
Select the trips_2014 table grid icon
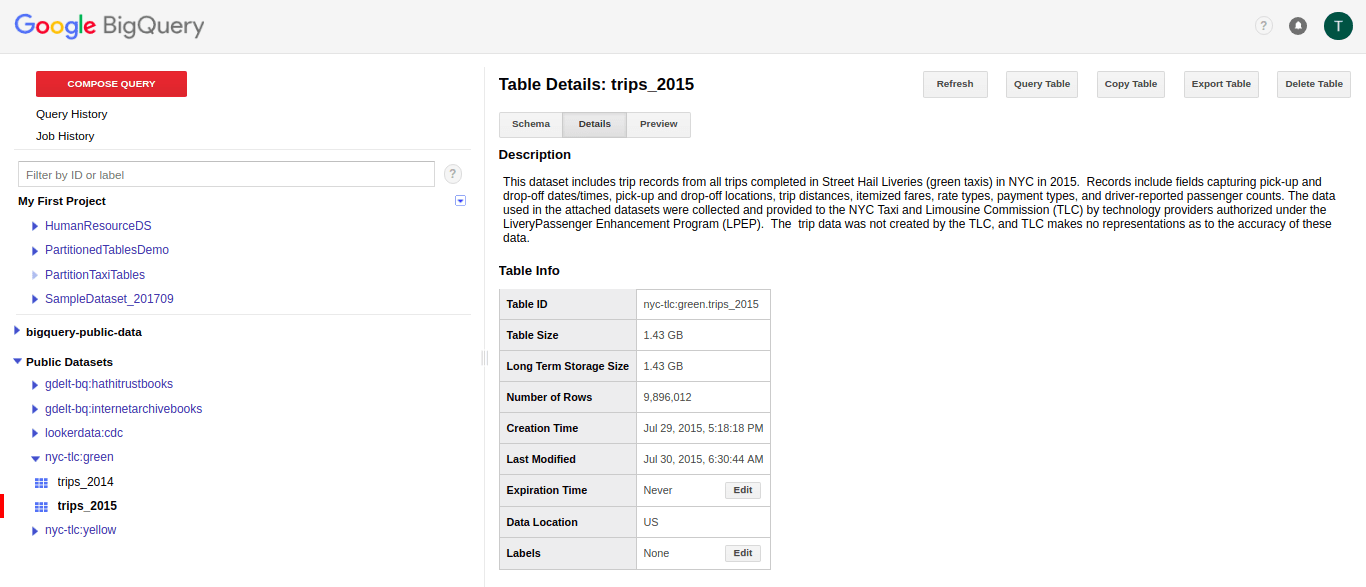pyautogui.click(x=40, y=481)
